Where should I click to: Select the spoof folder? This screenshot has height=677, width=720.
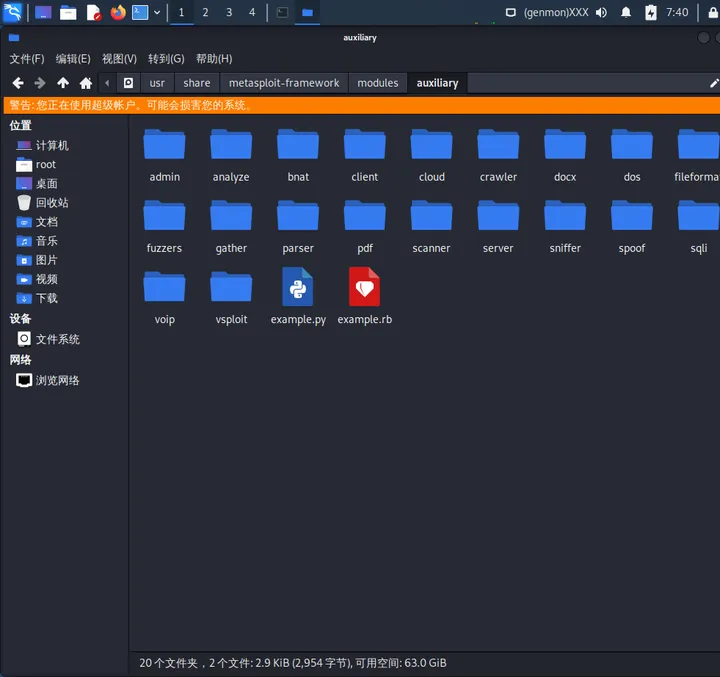click(632, 226)
